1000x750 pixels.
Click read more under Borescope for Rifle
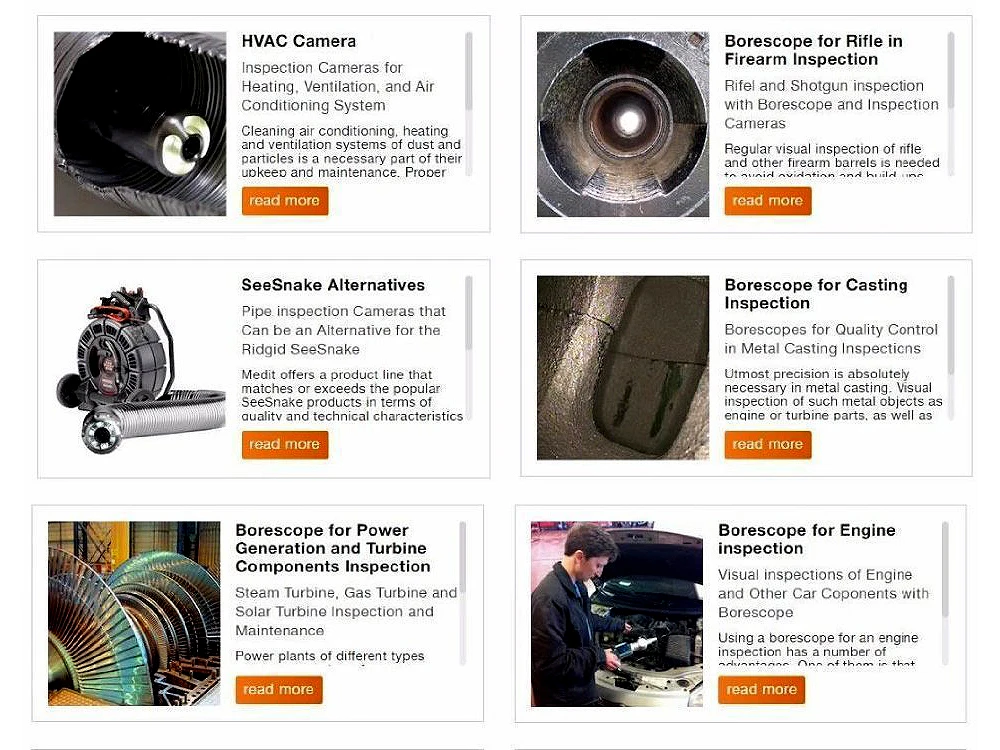tap(767, 201)
